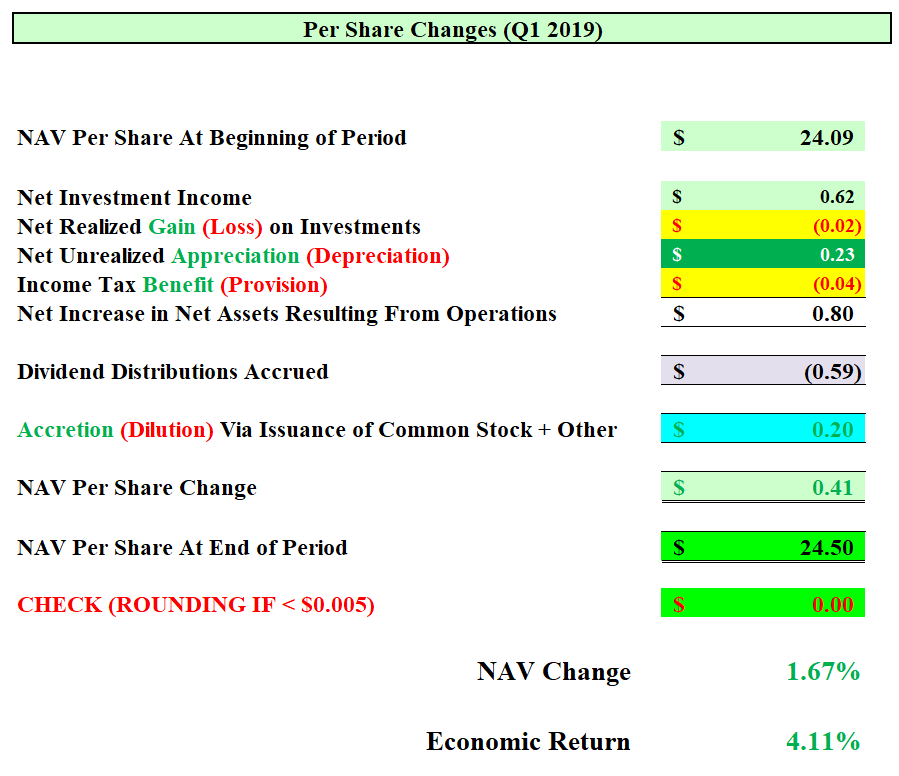This screenshot has height=776, width=899.
Task: Click the 'NAV Per Share Change' label
Action: click(136, 488)
